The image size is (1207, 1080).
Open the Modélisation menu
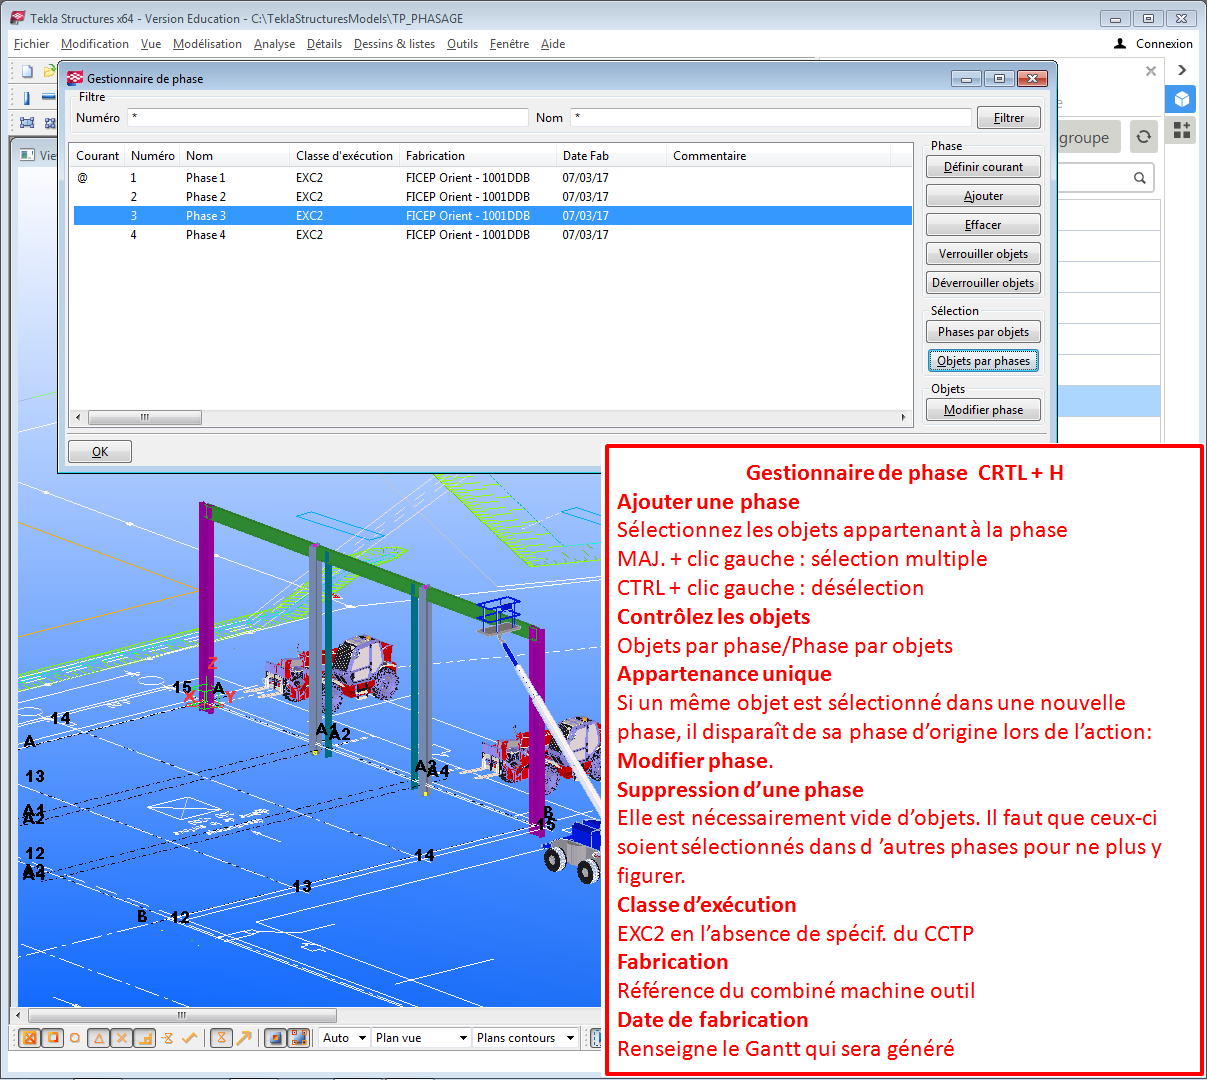207,44
